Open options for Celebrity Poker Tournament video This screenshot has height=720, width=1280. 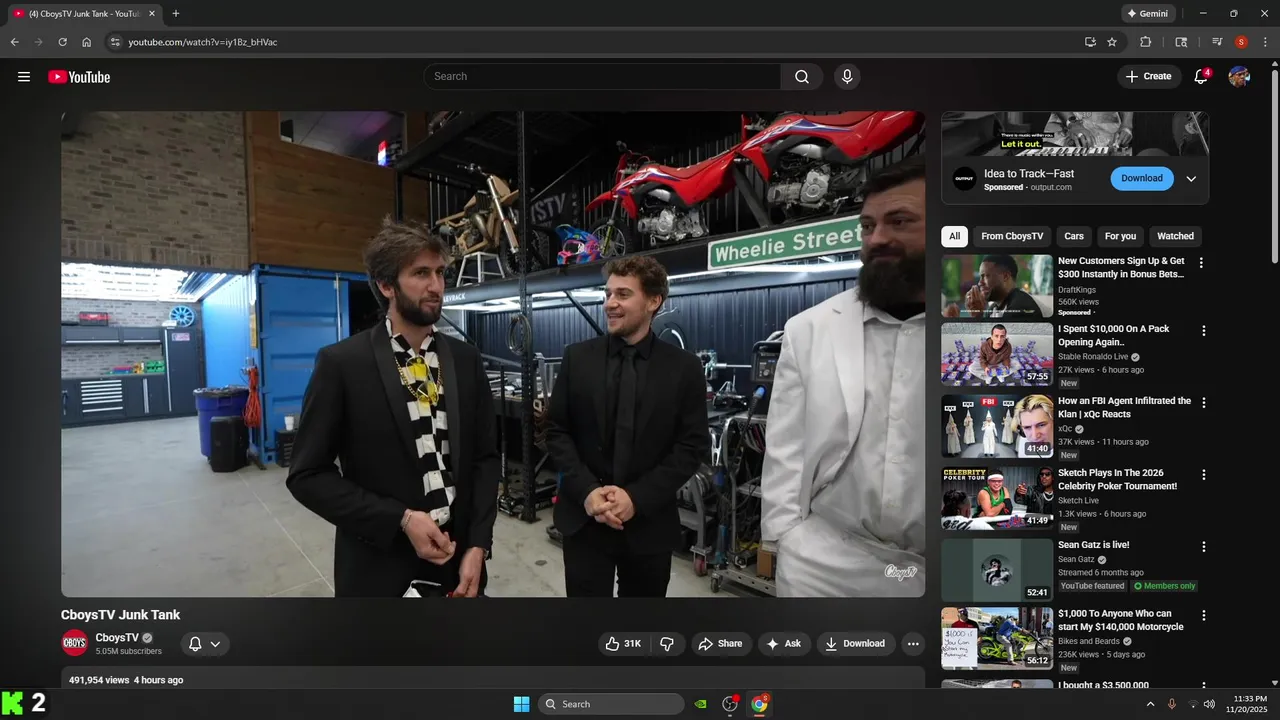coord(1204,475)
